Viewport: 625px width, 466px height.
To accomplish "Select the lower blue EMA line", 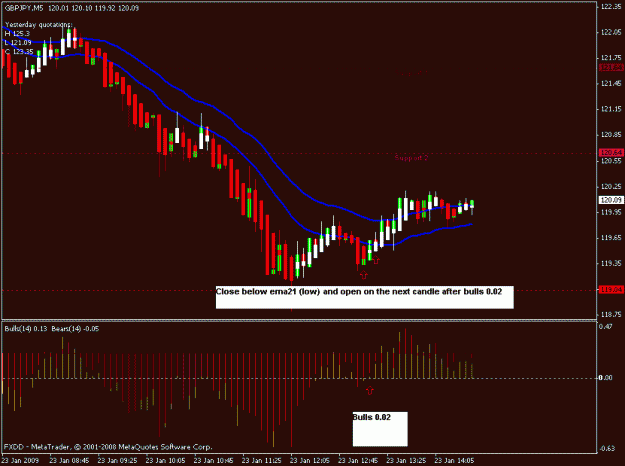I will [255, 167].
